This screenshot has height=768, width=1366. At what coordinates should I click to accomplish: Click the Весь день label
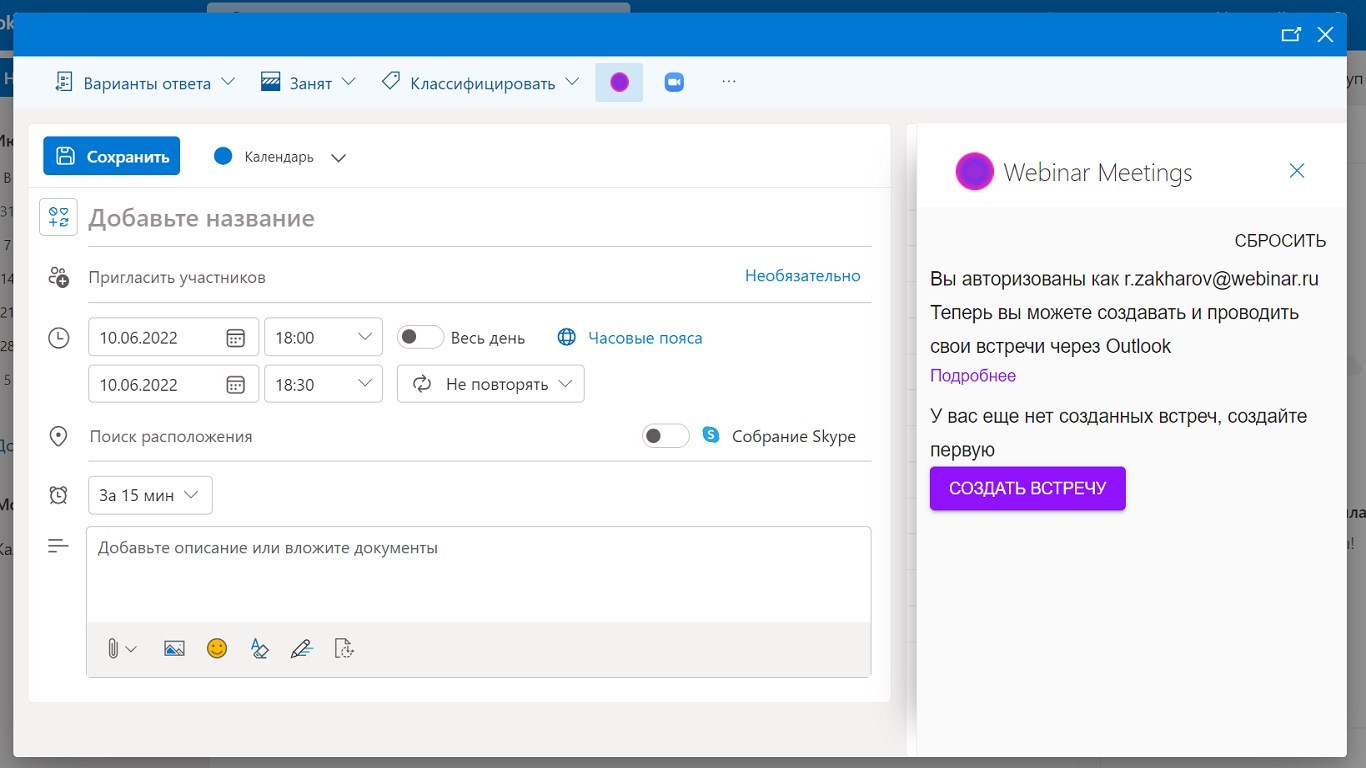(488, 338)
